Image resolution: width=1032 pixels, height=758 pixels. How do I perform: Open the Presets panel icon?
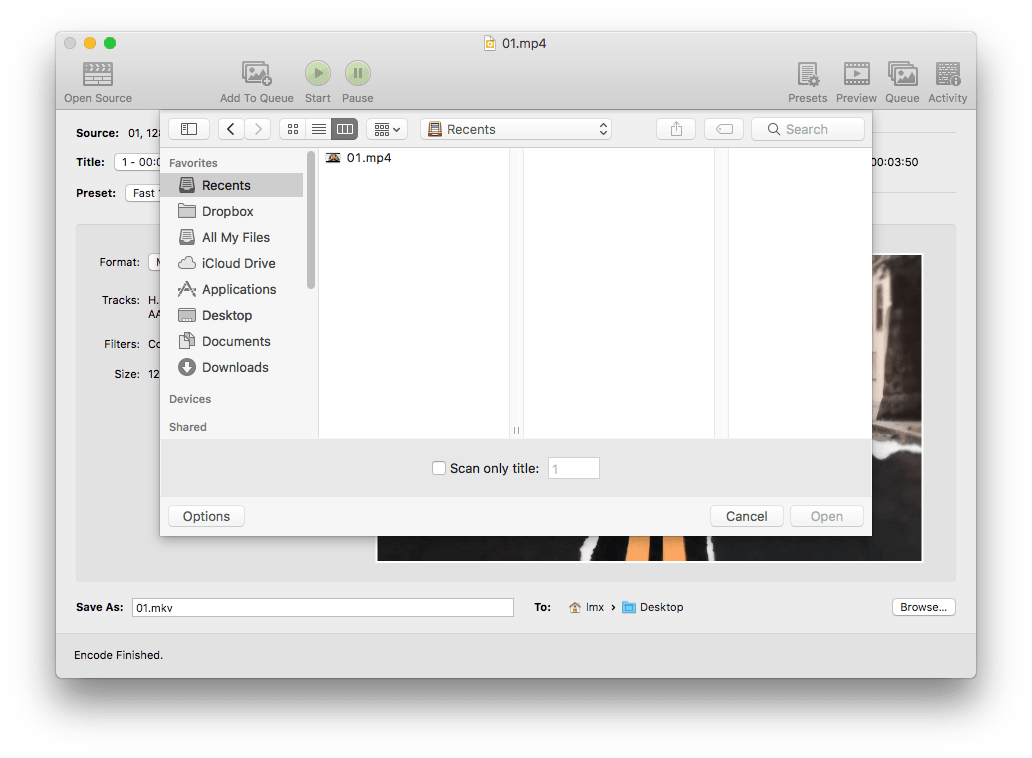tap(807, 74)
